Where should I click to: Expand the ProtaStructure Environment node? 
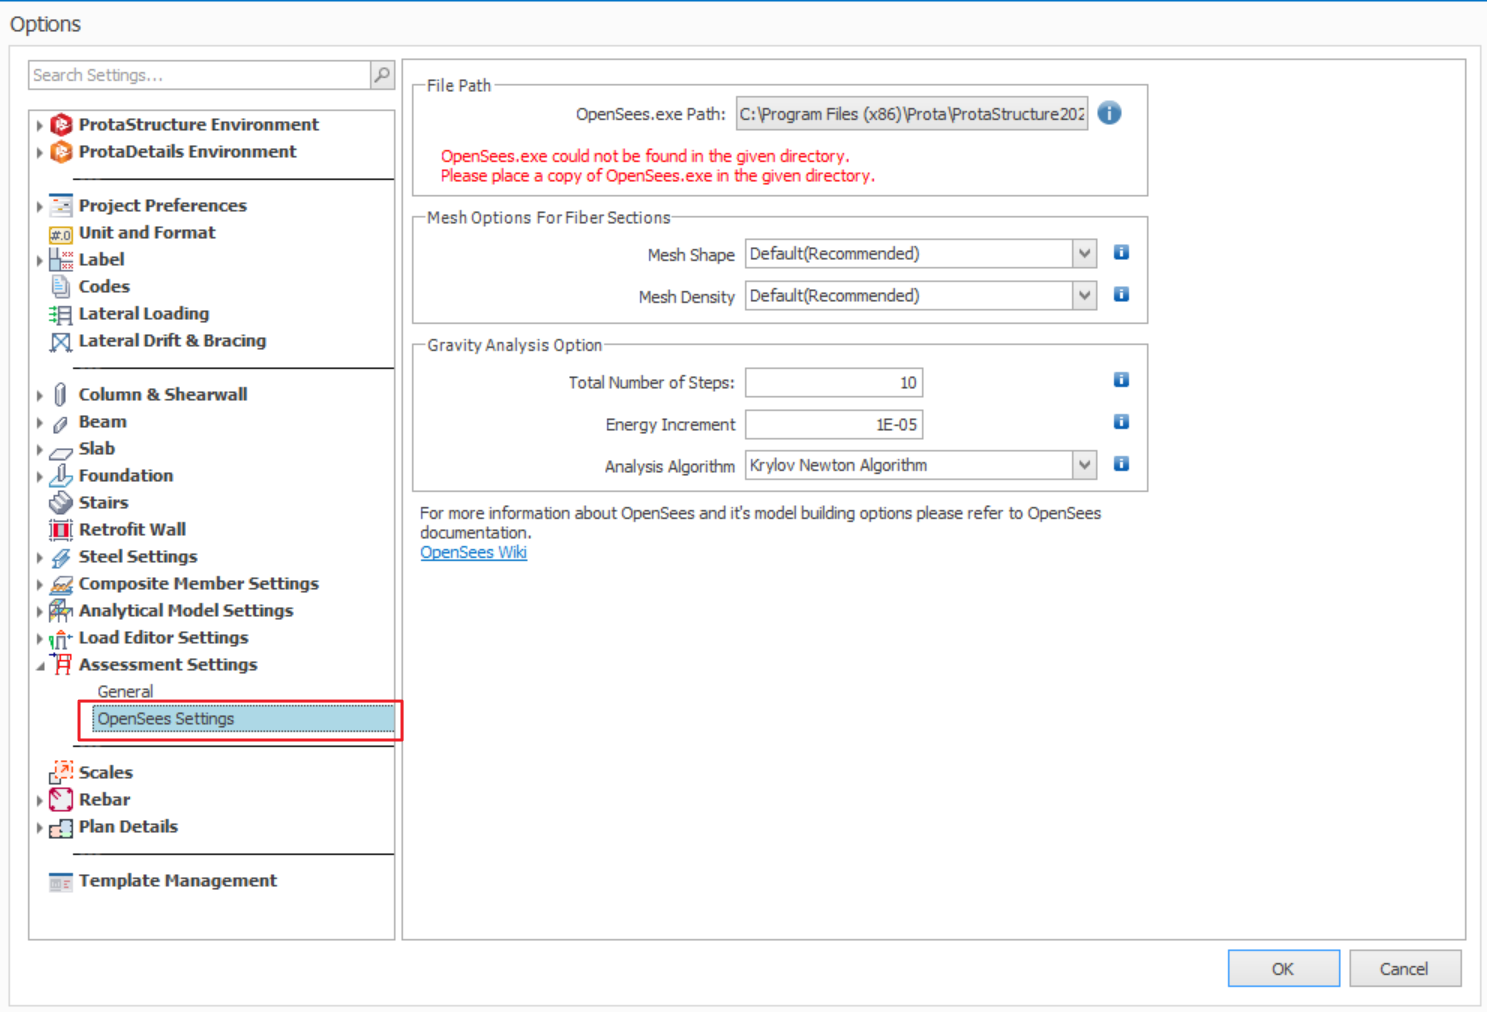[39, 125]
